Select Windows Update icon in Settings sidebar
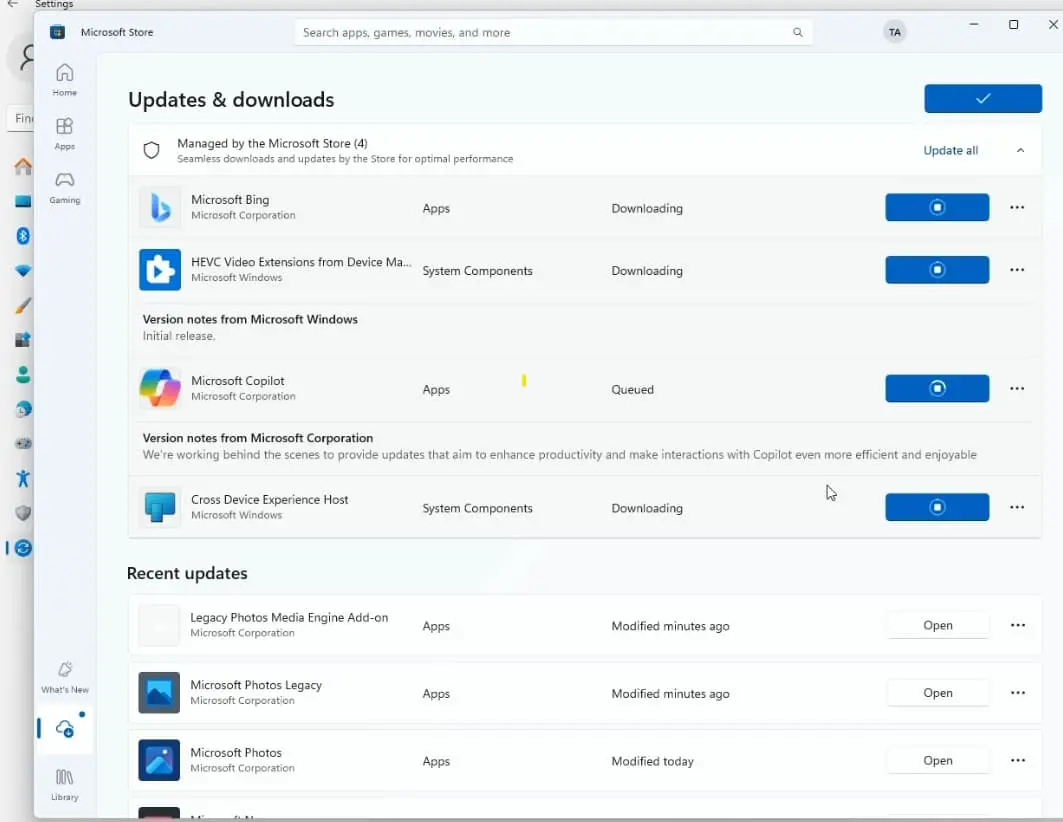Viewport: 1063px width, 822px height. tap(23, 548)
